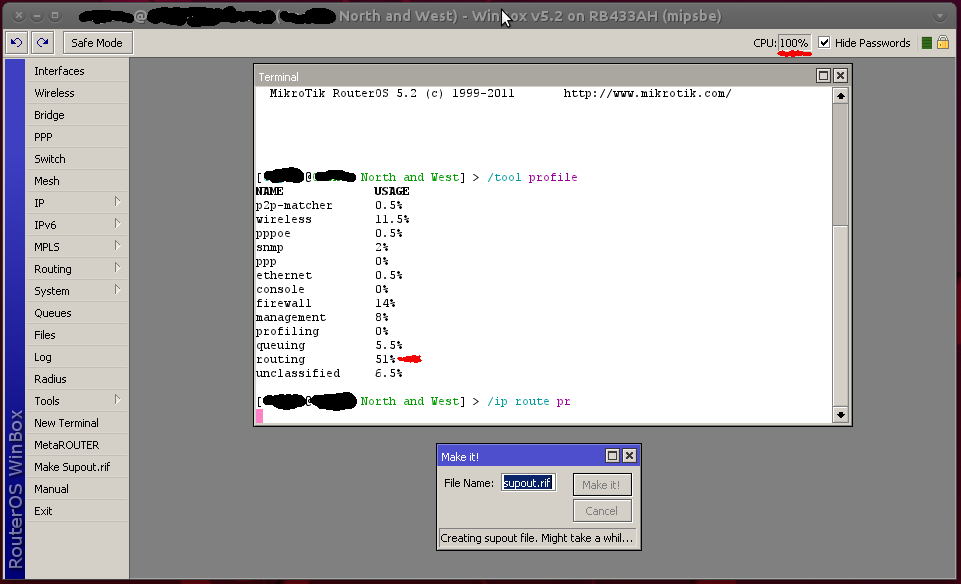
Task: Click the 'firewall' row in profile output
Action: [x=325, y=303]
